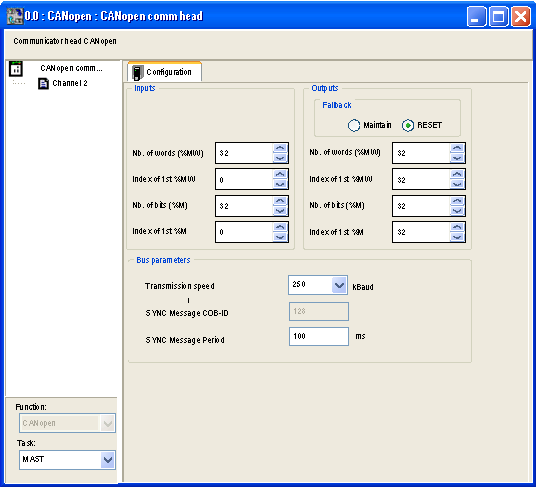Increase Outputs Nb. of bits (%M)
The width and height of the screenshot is (537, 488).
point(457,201)
